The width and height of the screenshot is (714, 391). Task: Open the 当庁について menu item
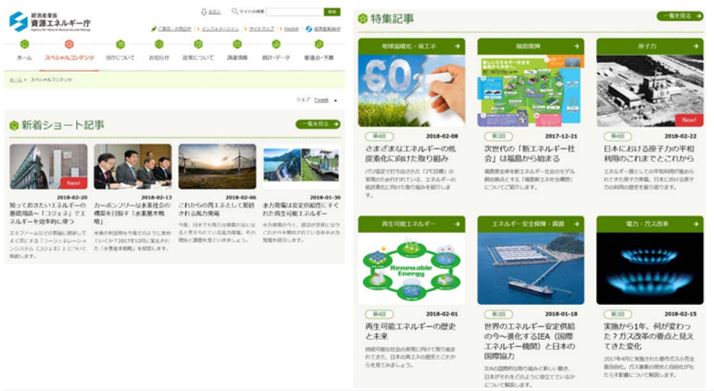tap(120, 57)
